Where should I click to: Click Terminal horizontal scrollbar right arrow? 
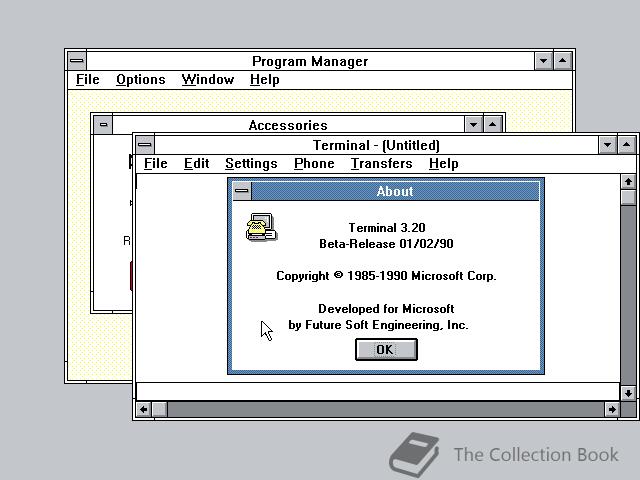612,409
